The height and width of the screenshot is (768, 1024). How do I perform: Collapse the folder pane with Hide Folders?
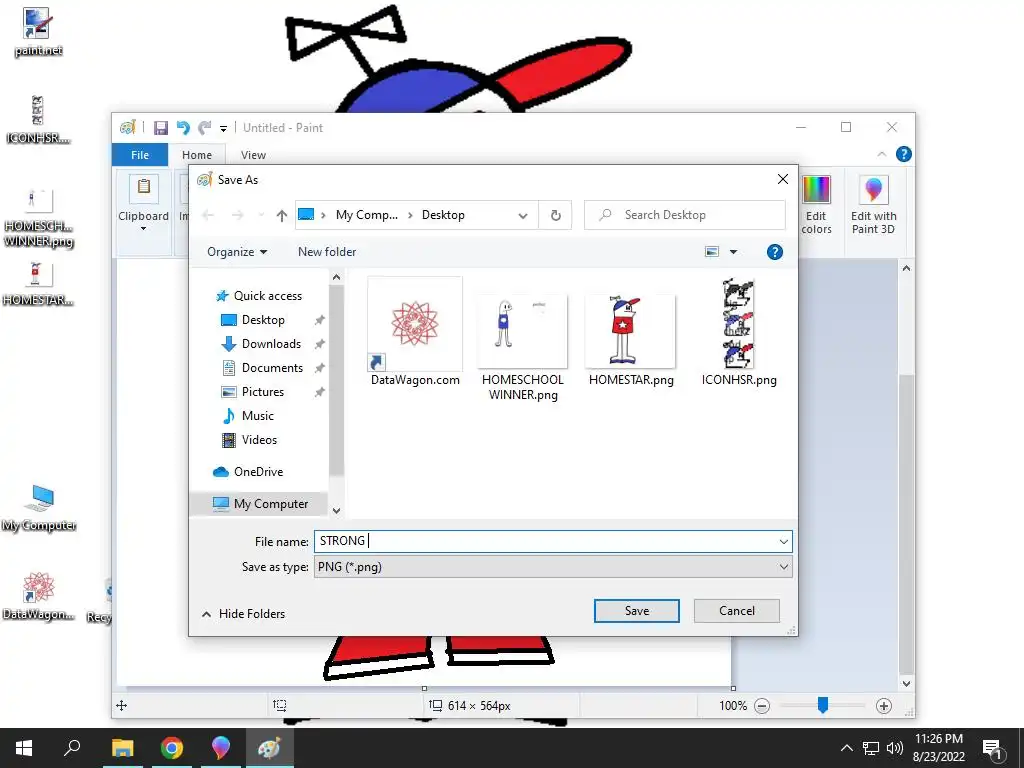pos(244,614)
